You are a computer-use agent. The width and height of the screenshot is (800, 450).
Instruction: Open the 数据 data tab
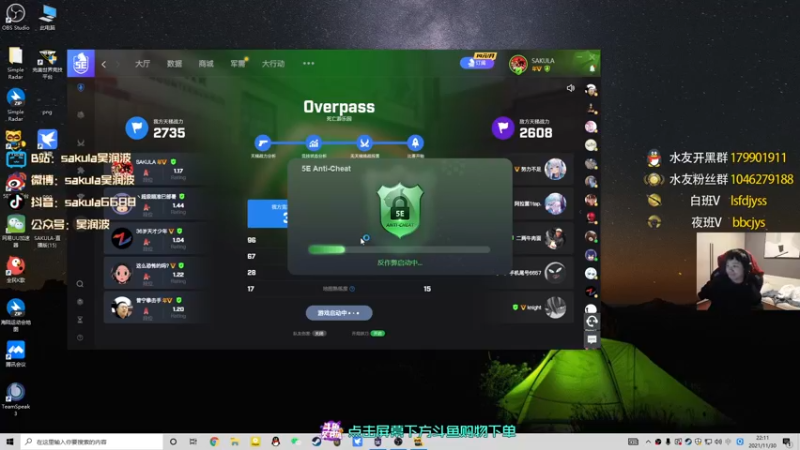174,64
